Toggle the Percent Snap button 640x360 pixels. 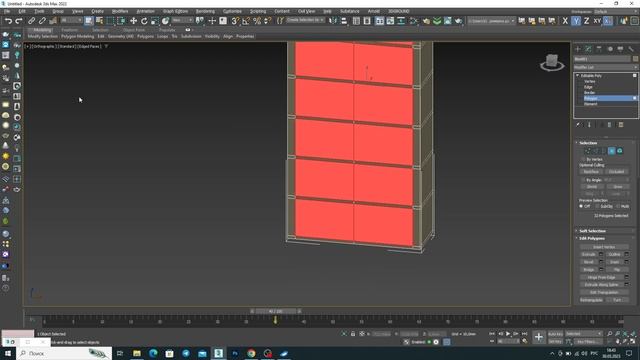(257, 21)
